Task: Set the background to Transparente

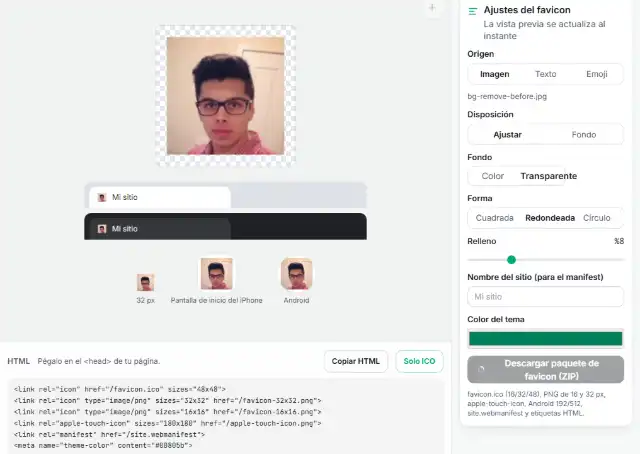Action: tap(549, 176)
